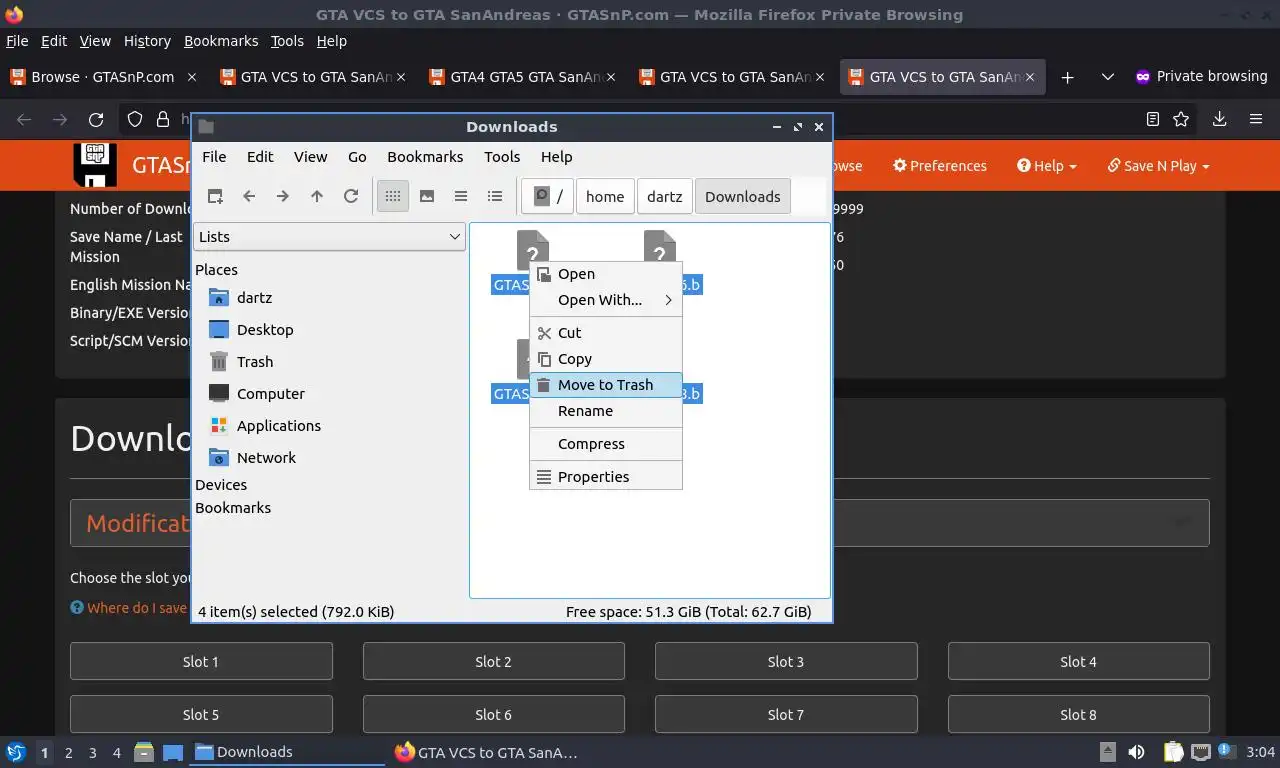Choose 'Cut' from the context menu
The image size is (1280, 768).
pyautogui.click(x=606, y=333)
